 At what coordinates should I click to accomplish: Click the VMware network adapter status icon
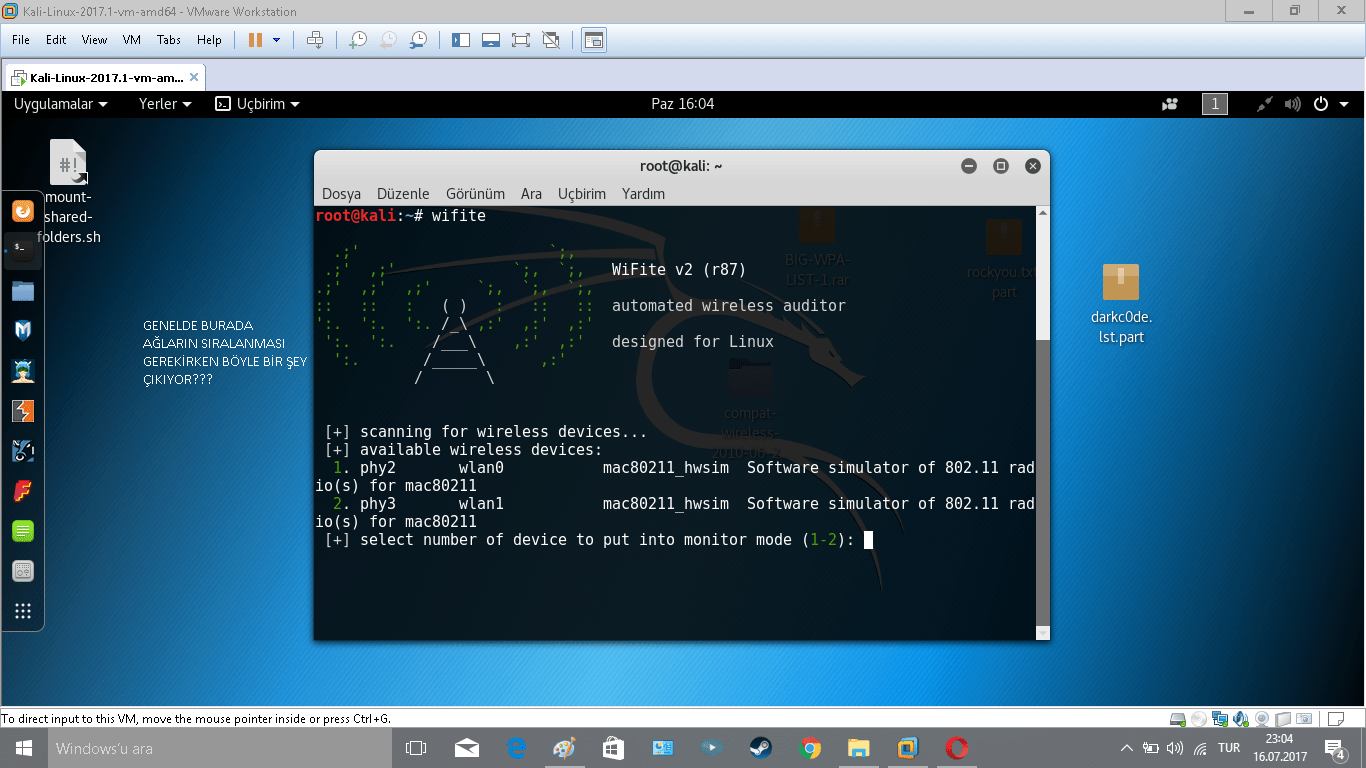click(1220, 719)
